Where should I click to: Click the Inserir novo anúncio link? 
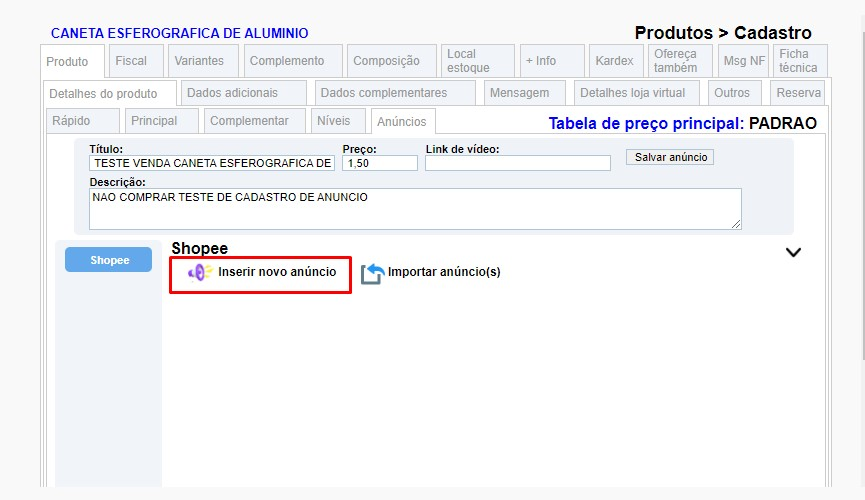(x=277, y=272)
